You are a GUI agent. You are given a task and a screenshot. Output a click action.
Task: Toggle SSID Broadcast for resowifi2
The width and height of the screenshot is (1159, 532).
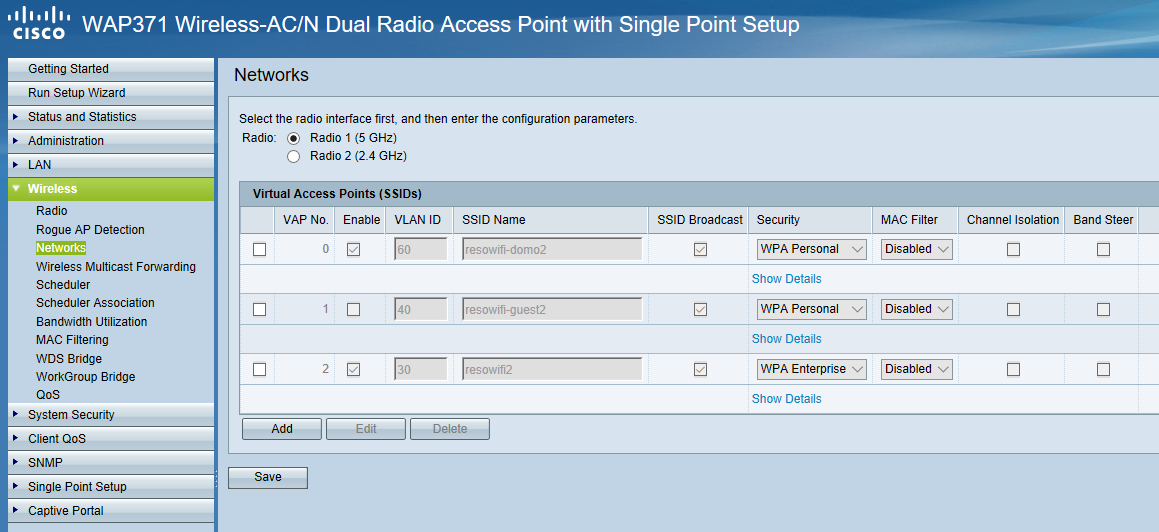pos(700,369)
